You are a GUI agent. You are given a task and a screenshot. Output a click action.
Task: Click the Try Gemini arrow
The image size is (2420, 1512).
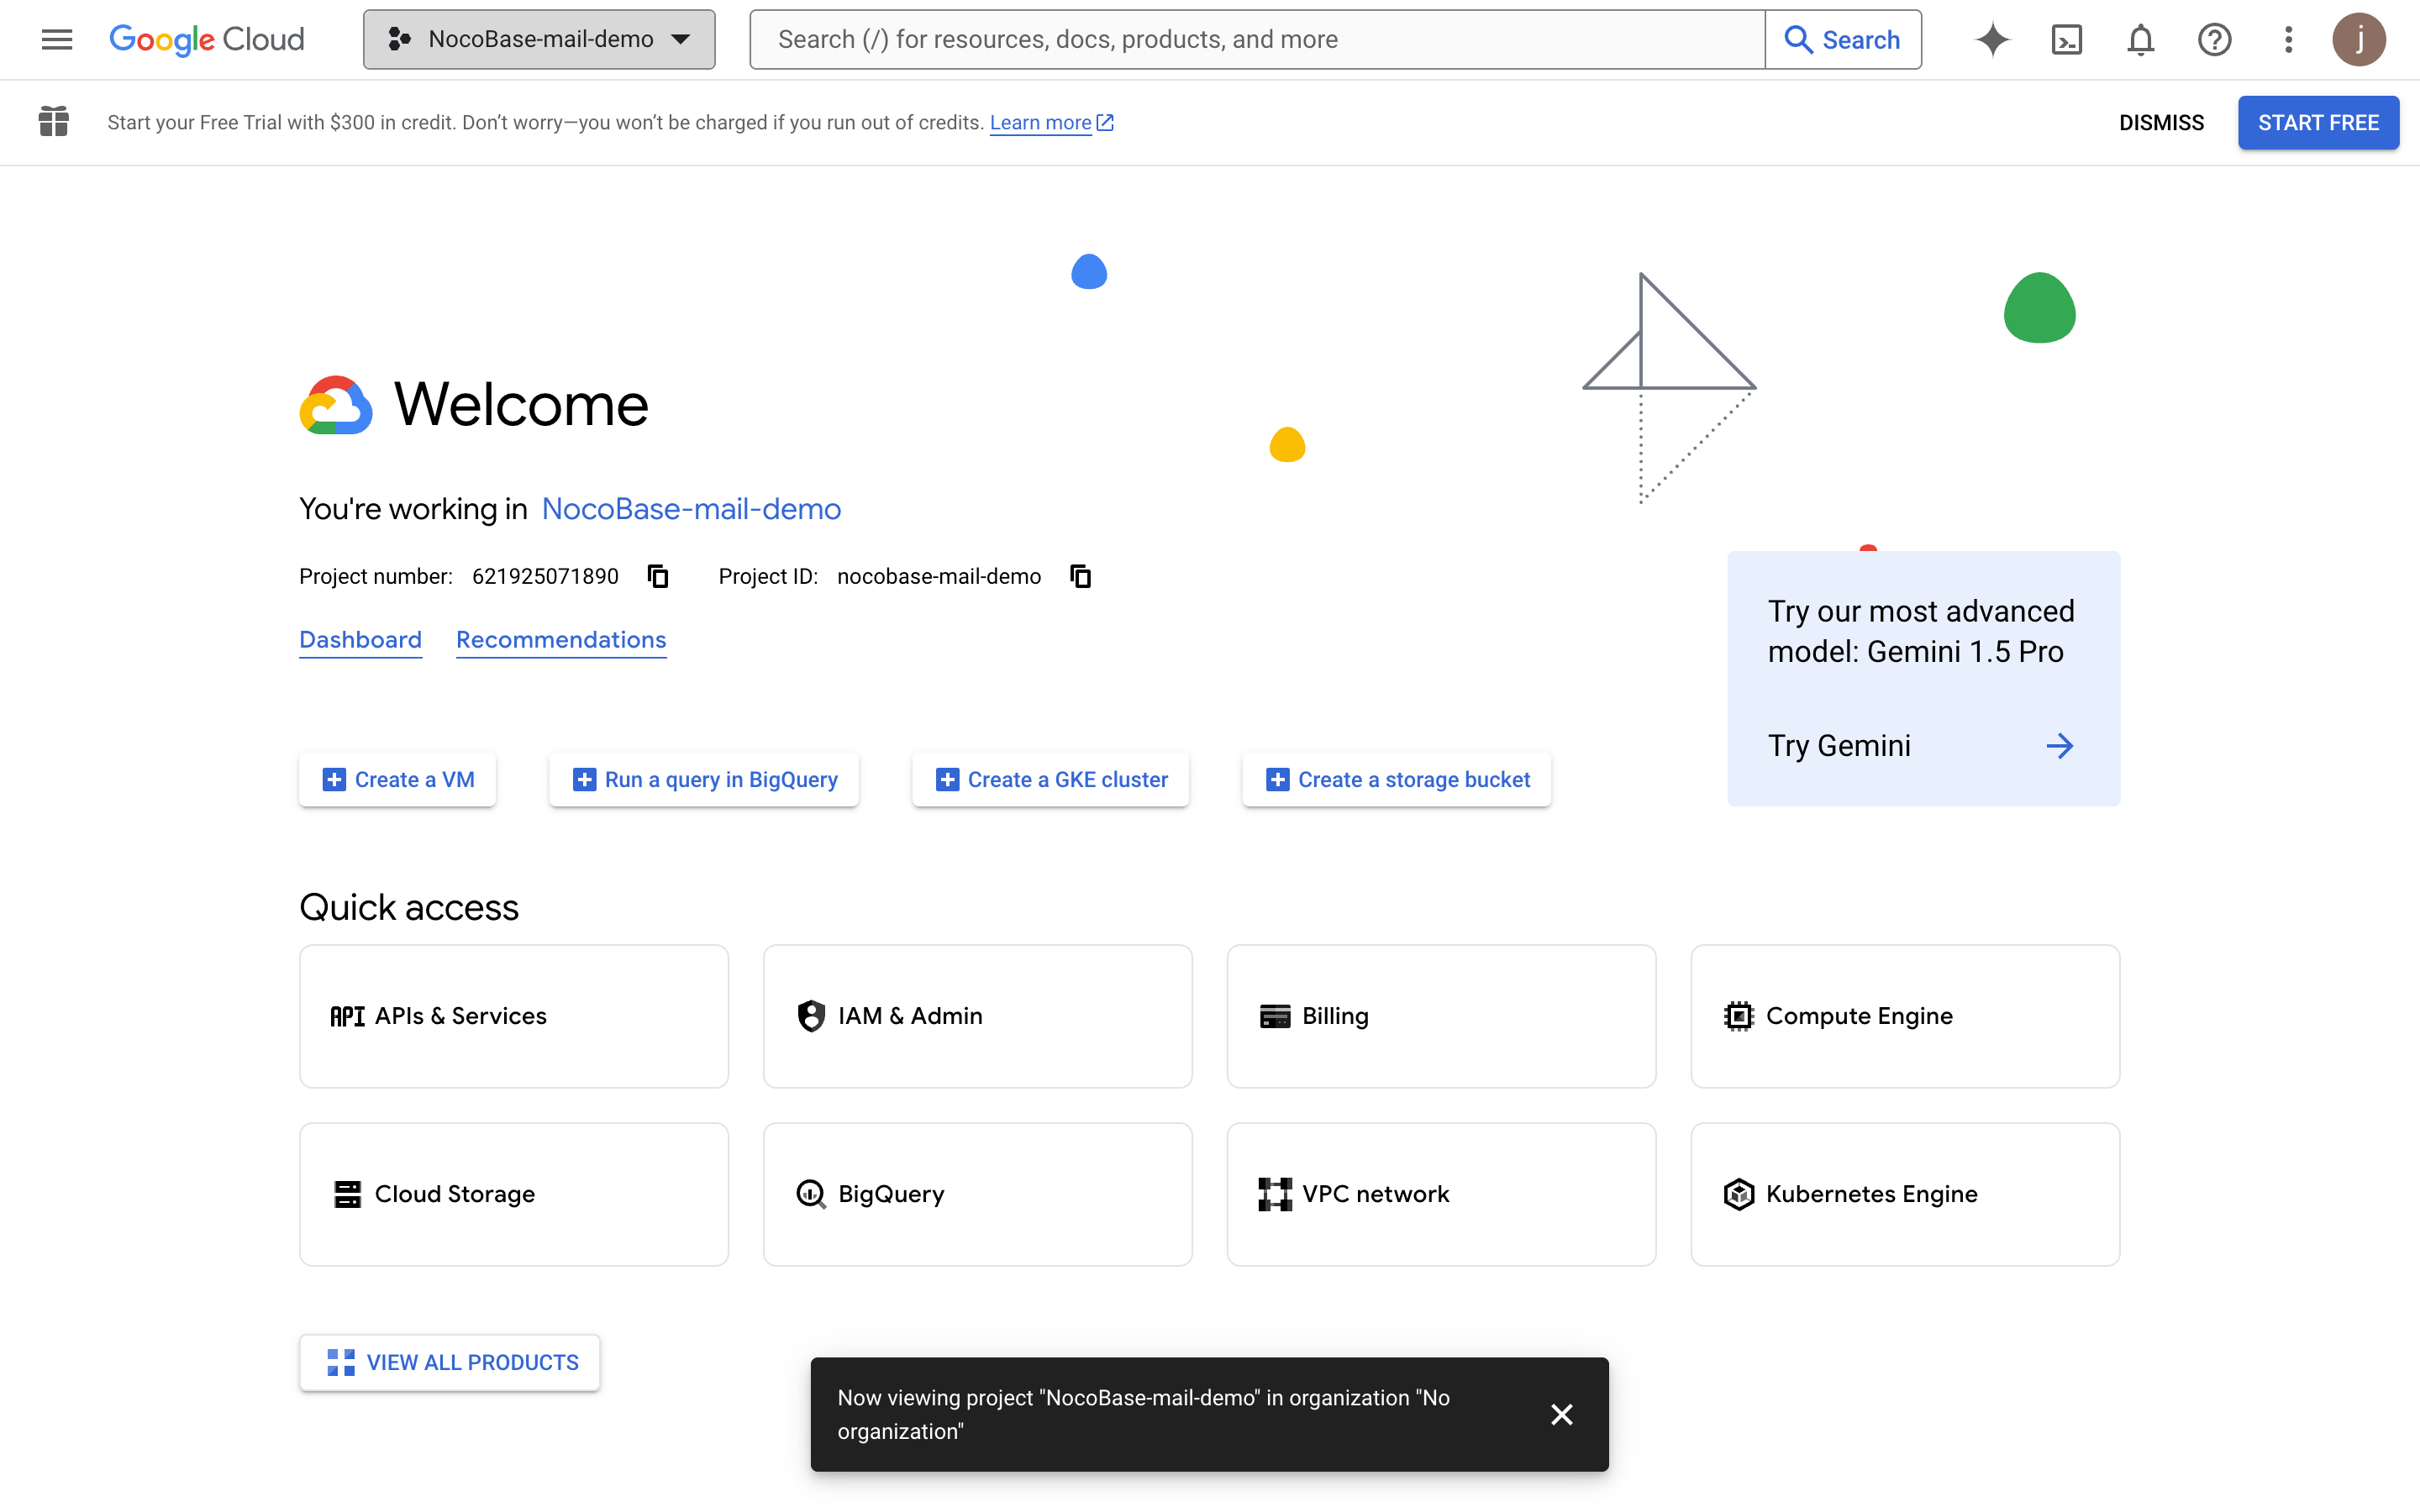pyautogui.click(x=2059, y=746)
